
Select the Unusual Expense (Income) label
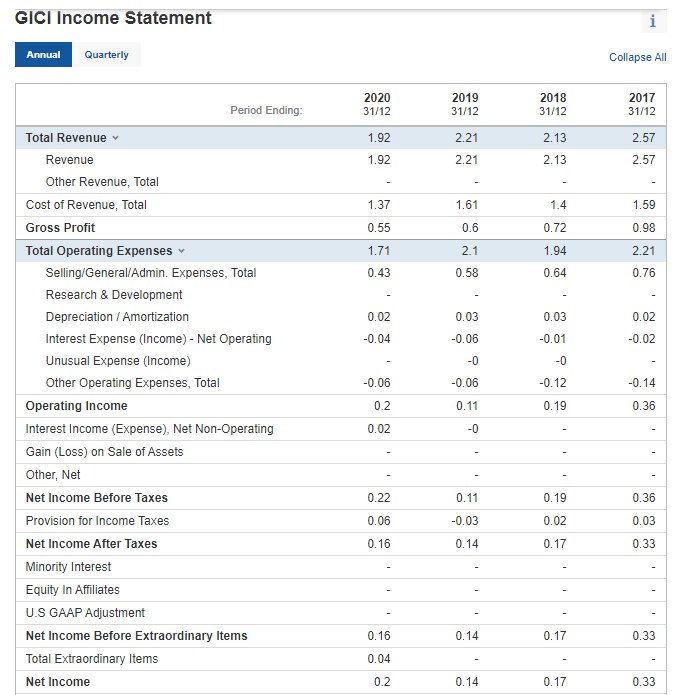[118, 361]
